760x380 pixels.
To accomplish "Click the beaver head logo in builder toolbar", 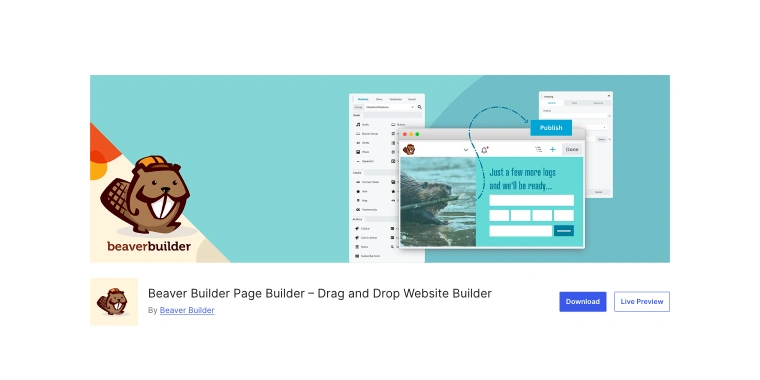I will [x=409, y=149].
